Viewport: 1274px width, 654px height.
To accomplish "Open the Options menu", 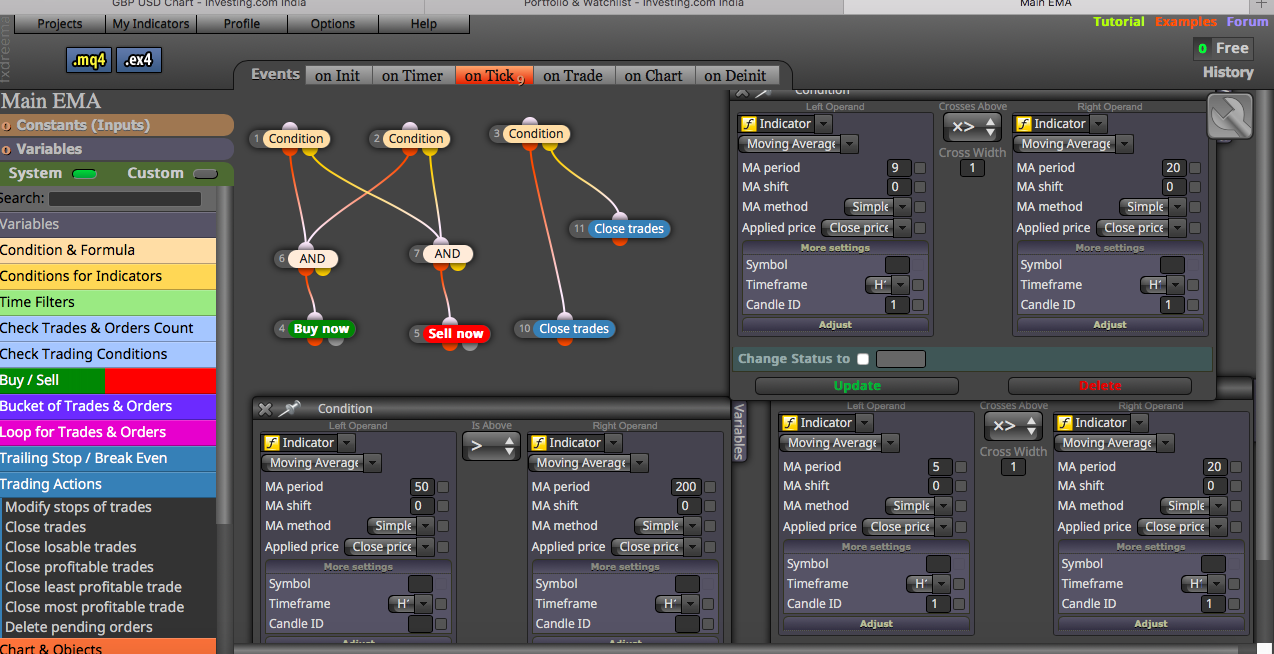I will coord(333,24).
